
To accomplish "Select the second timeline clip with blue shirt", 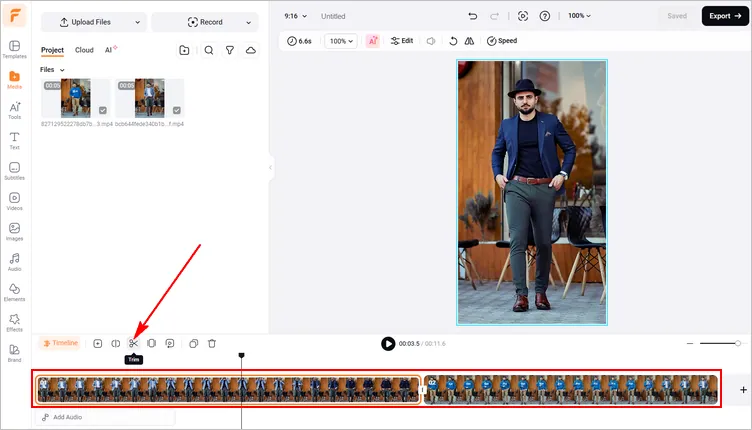I will (x=571, y=390).
